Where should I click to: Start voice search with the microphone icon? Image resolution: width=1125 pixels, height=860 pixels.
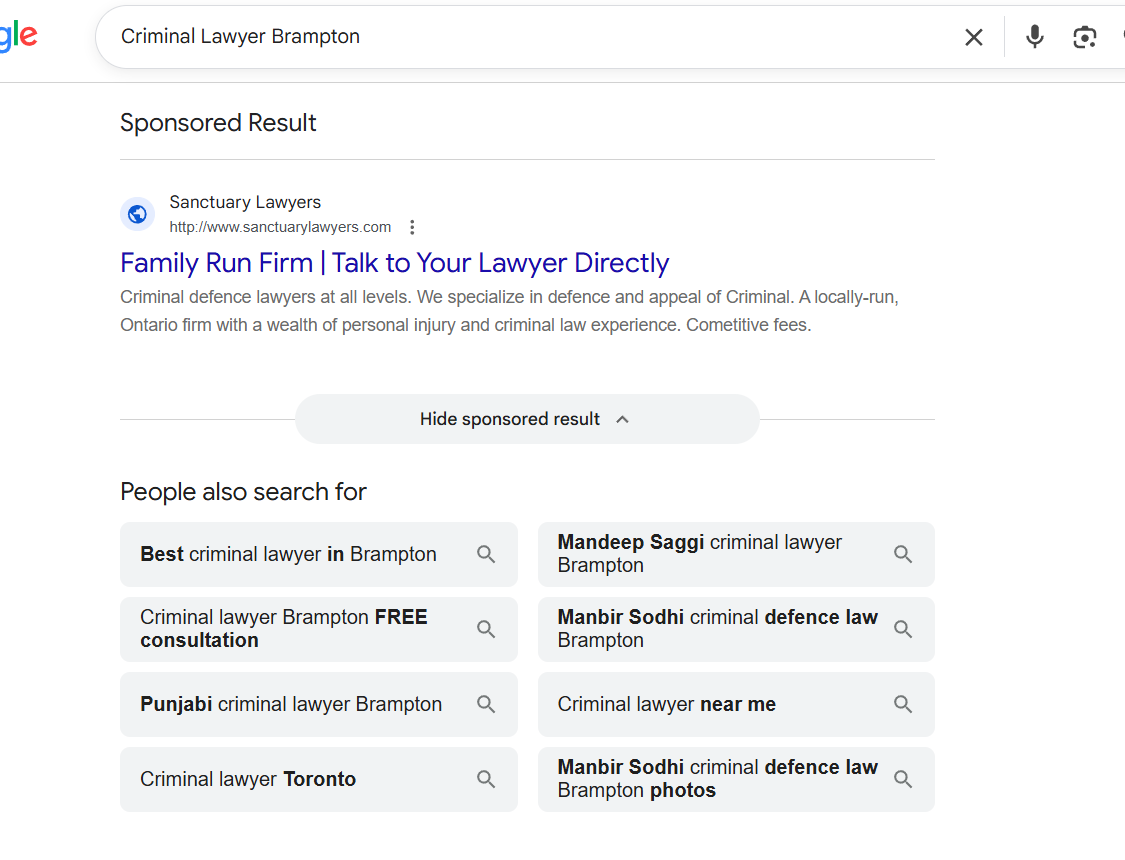(1035, 37)
